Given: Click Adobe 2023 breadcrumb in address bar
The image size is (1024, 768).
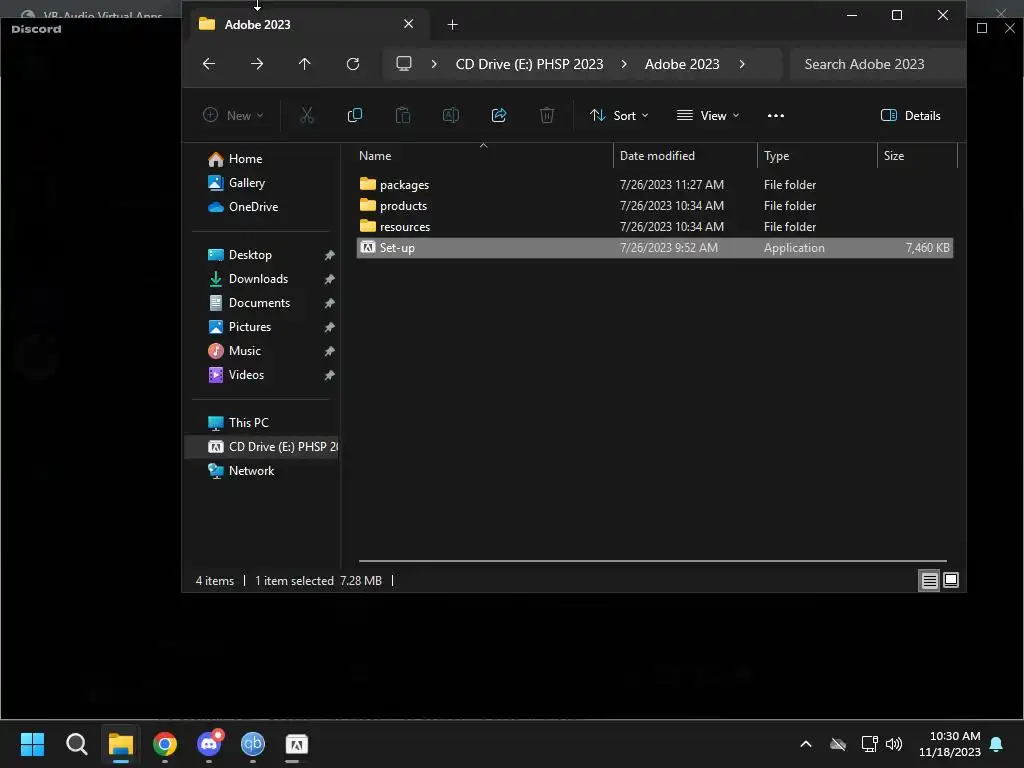Looking at the screenshot, I should [x=682, y=64].
